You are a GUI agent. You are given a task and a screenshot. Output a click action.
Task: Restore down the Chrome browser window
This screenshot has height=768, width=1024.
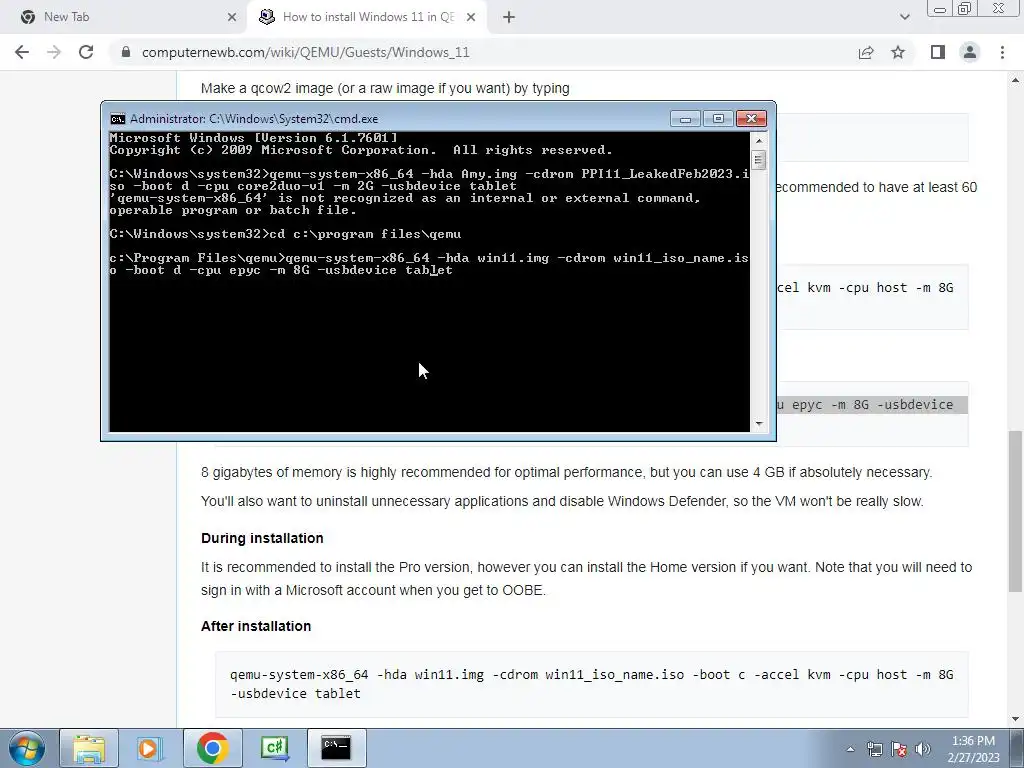coord(965,9)
